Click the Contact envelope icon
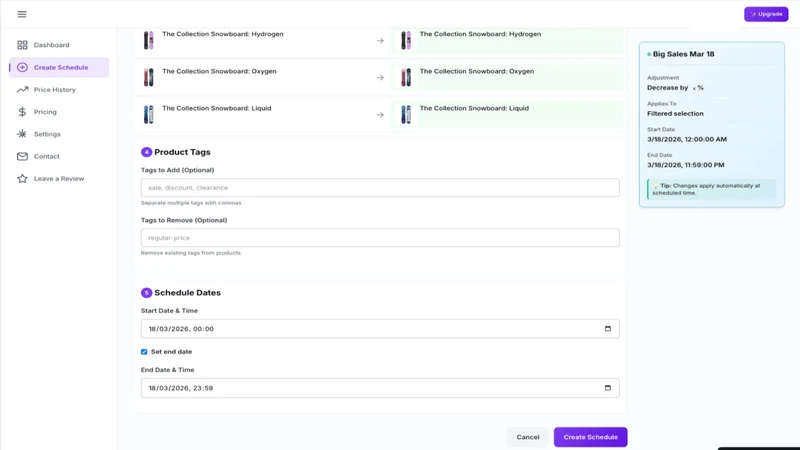The image size is (800, 450). pos(22,157)
